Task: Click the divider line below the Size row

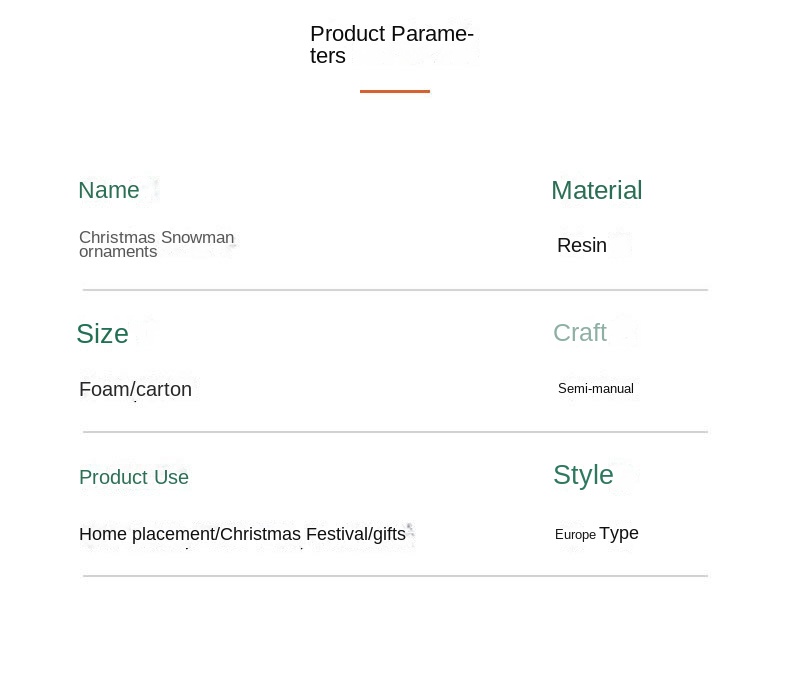Action: coord(395,432)
